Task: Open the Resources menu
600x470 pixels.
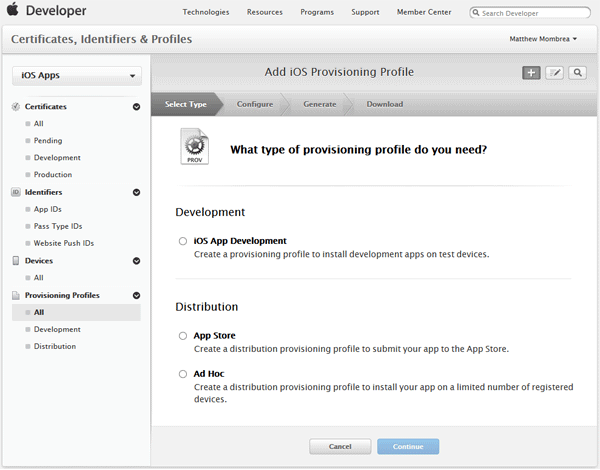Action: (264, 12)
